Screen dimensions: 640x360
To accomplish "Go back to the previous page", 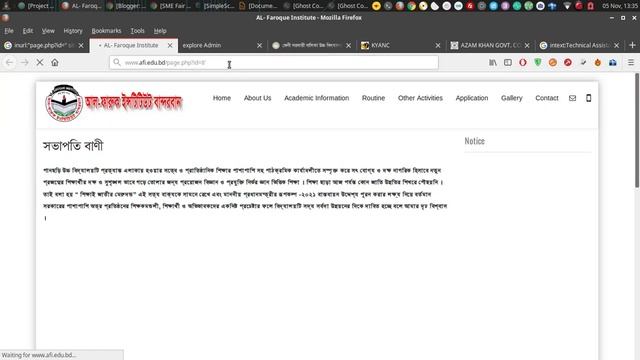I will click(x=9, y=62).
